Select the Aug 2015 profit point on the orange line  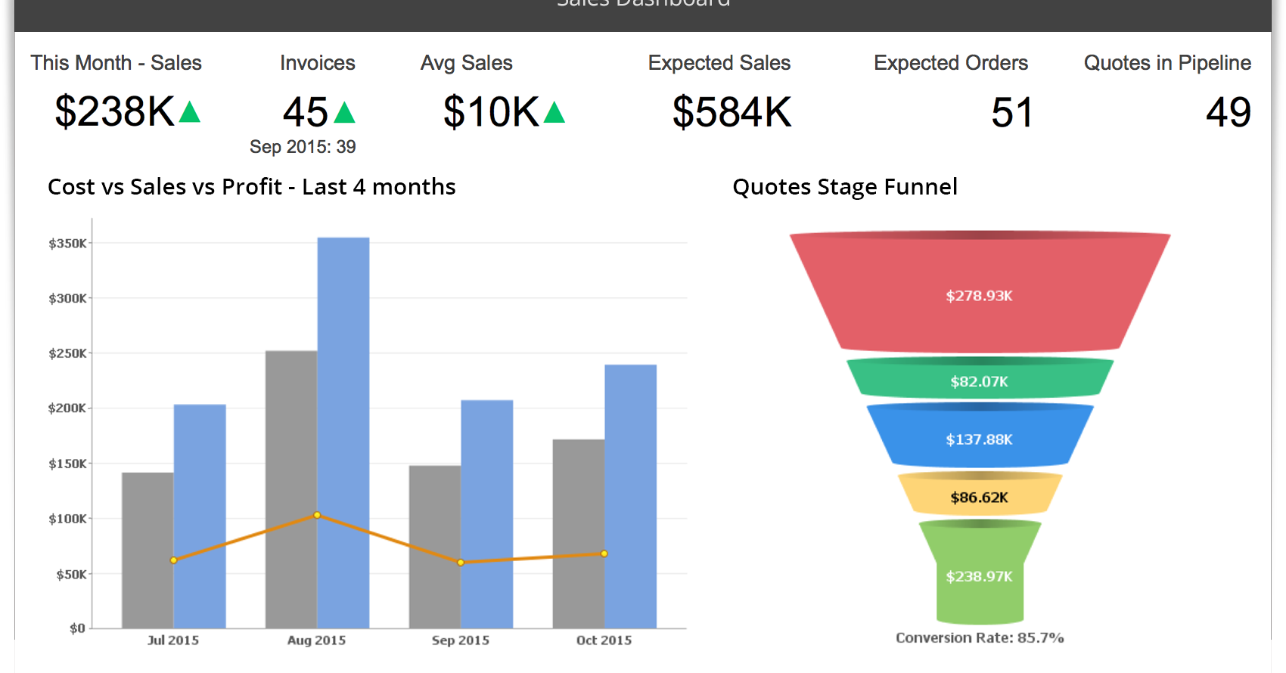317,515
